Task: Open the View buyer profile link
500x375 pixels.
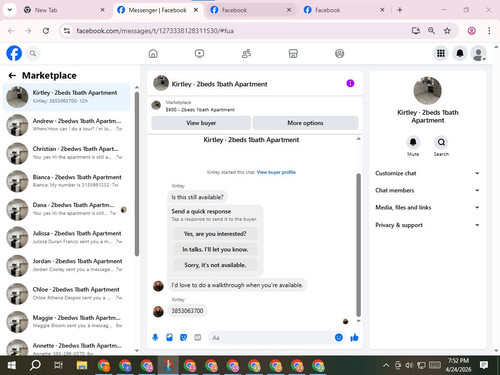Action: [x=276, y=172]
